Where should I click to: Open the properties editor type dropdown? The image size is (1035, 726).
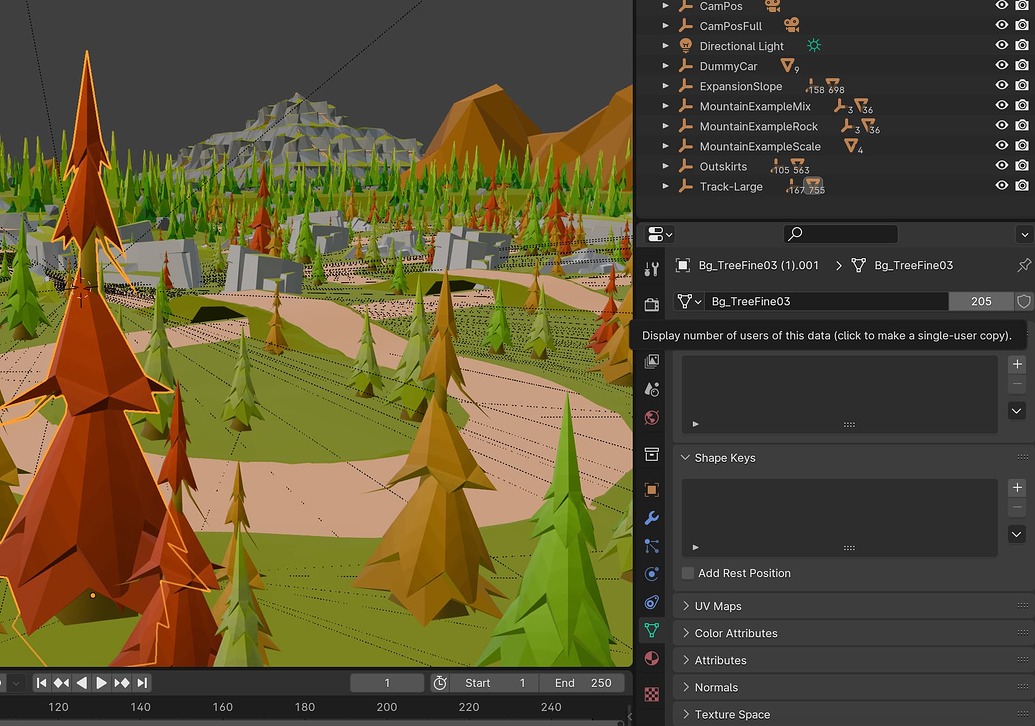[x=660, y=234]
